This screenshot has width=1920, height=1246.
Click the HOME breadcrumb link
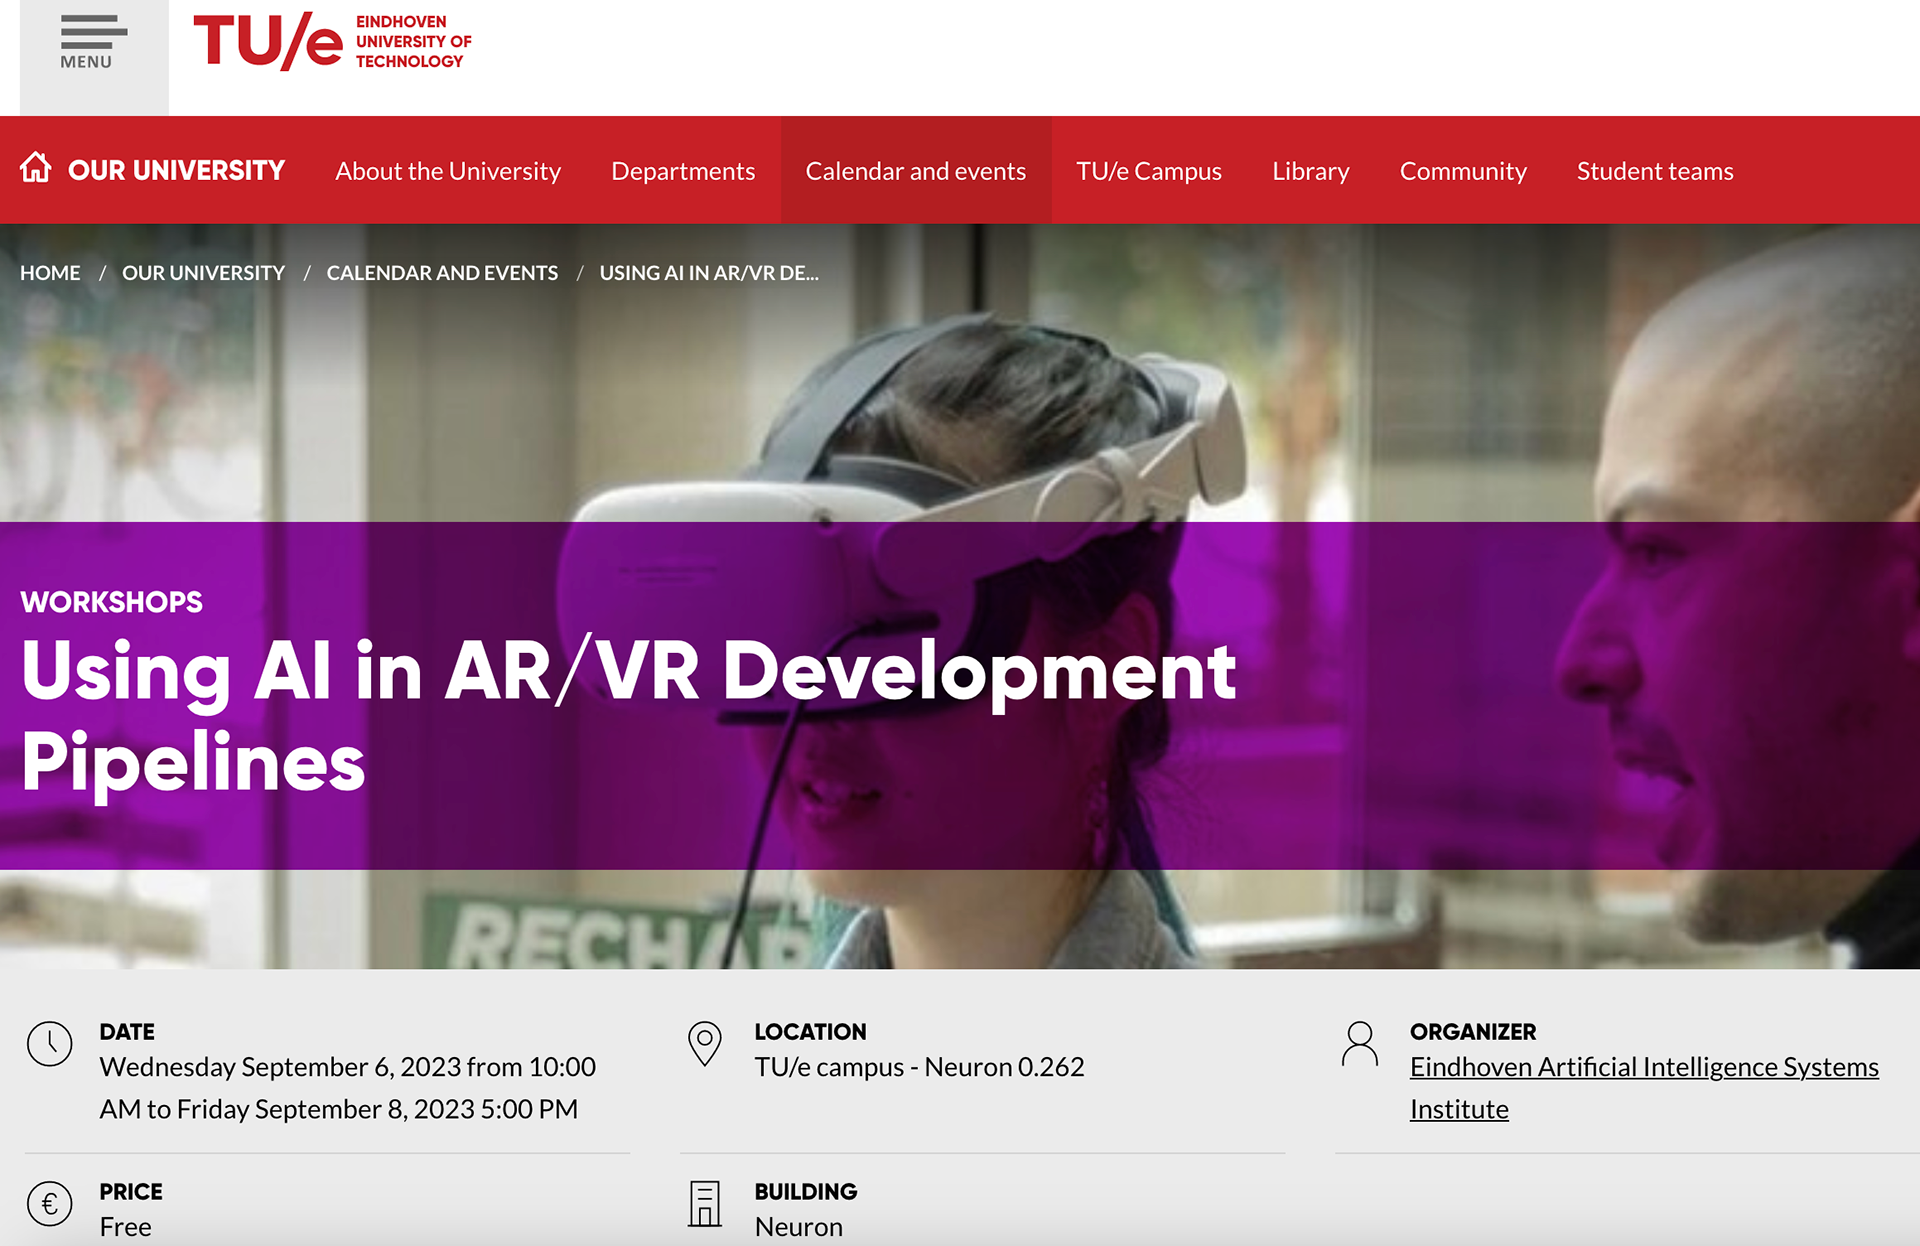pyautogui.click(x=50, y=273)
